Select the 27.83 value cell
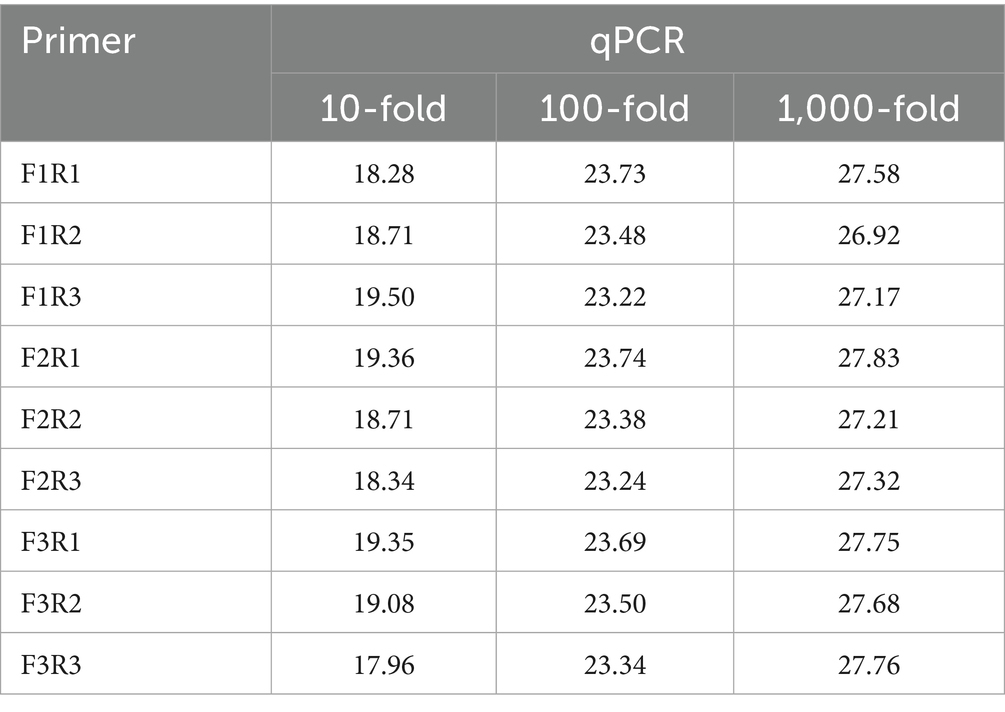This screenshot has height=712, width=1005. (868, 358)
